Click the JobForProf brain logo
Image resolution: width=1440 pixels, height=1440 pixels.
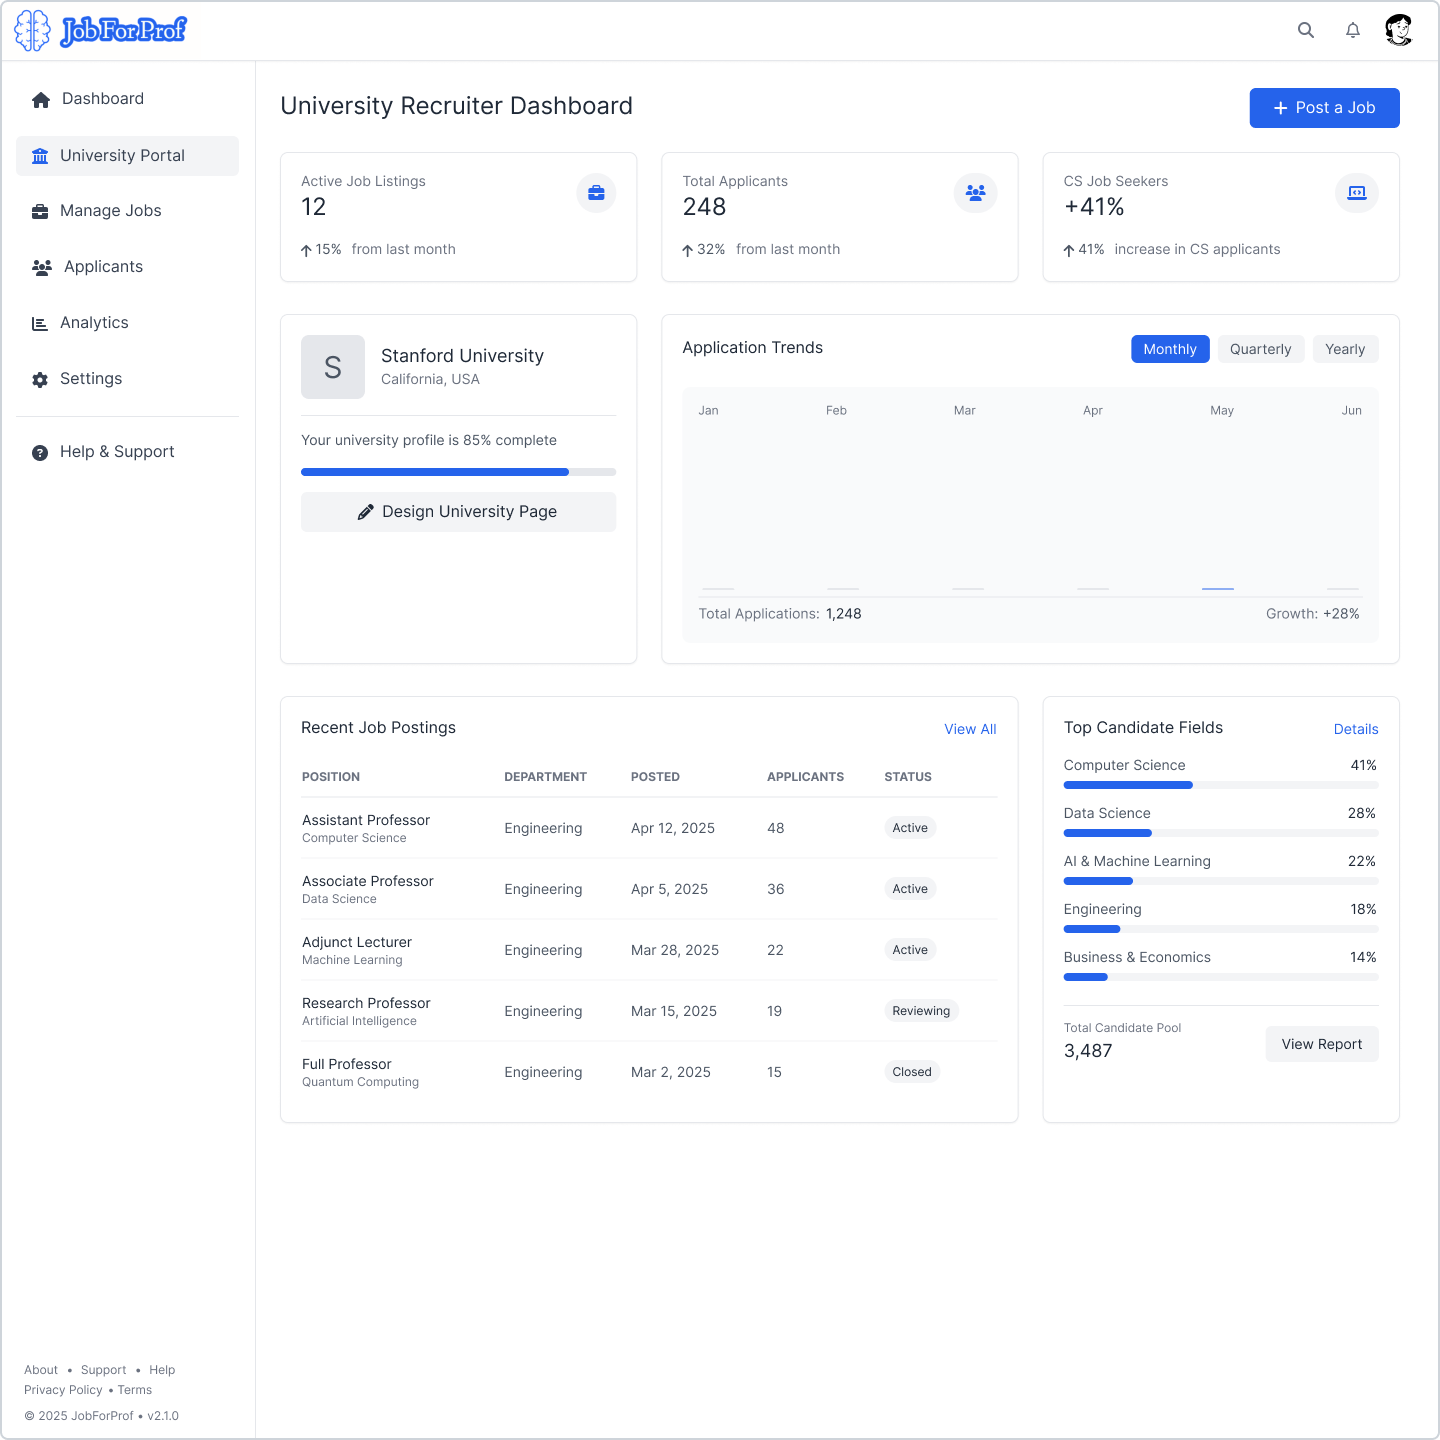point(32,31)
